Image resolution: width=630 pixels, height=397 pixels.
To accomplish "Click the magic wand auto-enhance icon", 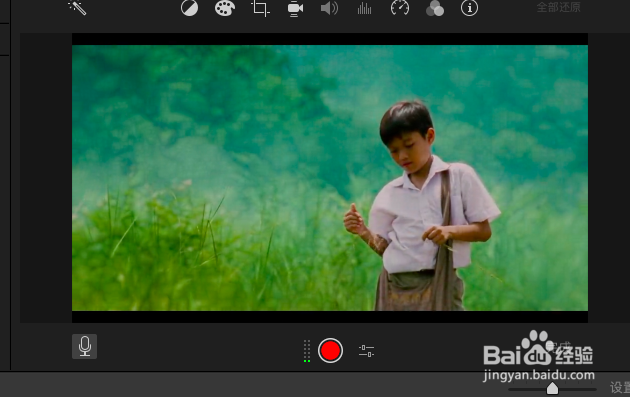I will (77, 8).
